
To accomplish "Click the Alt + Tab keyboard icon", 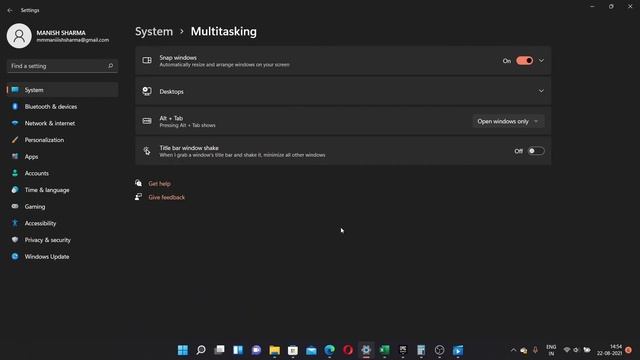I will click(x=147, y=121).
